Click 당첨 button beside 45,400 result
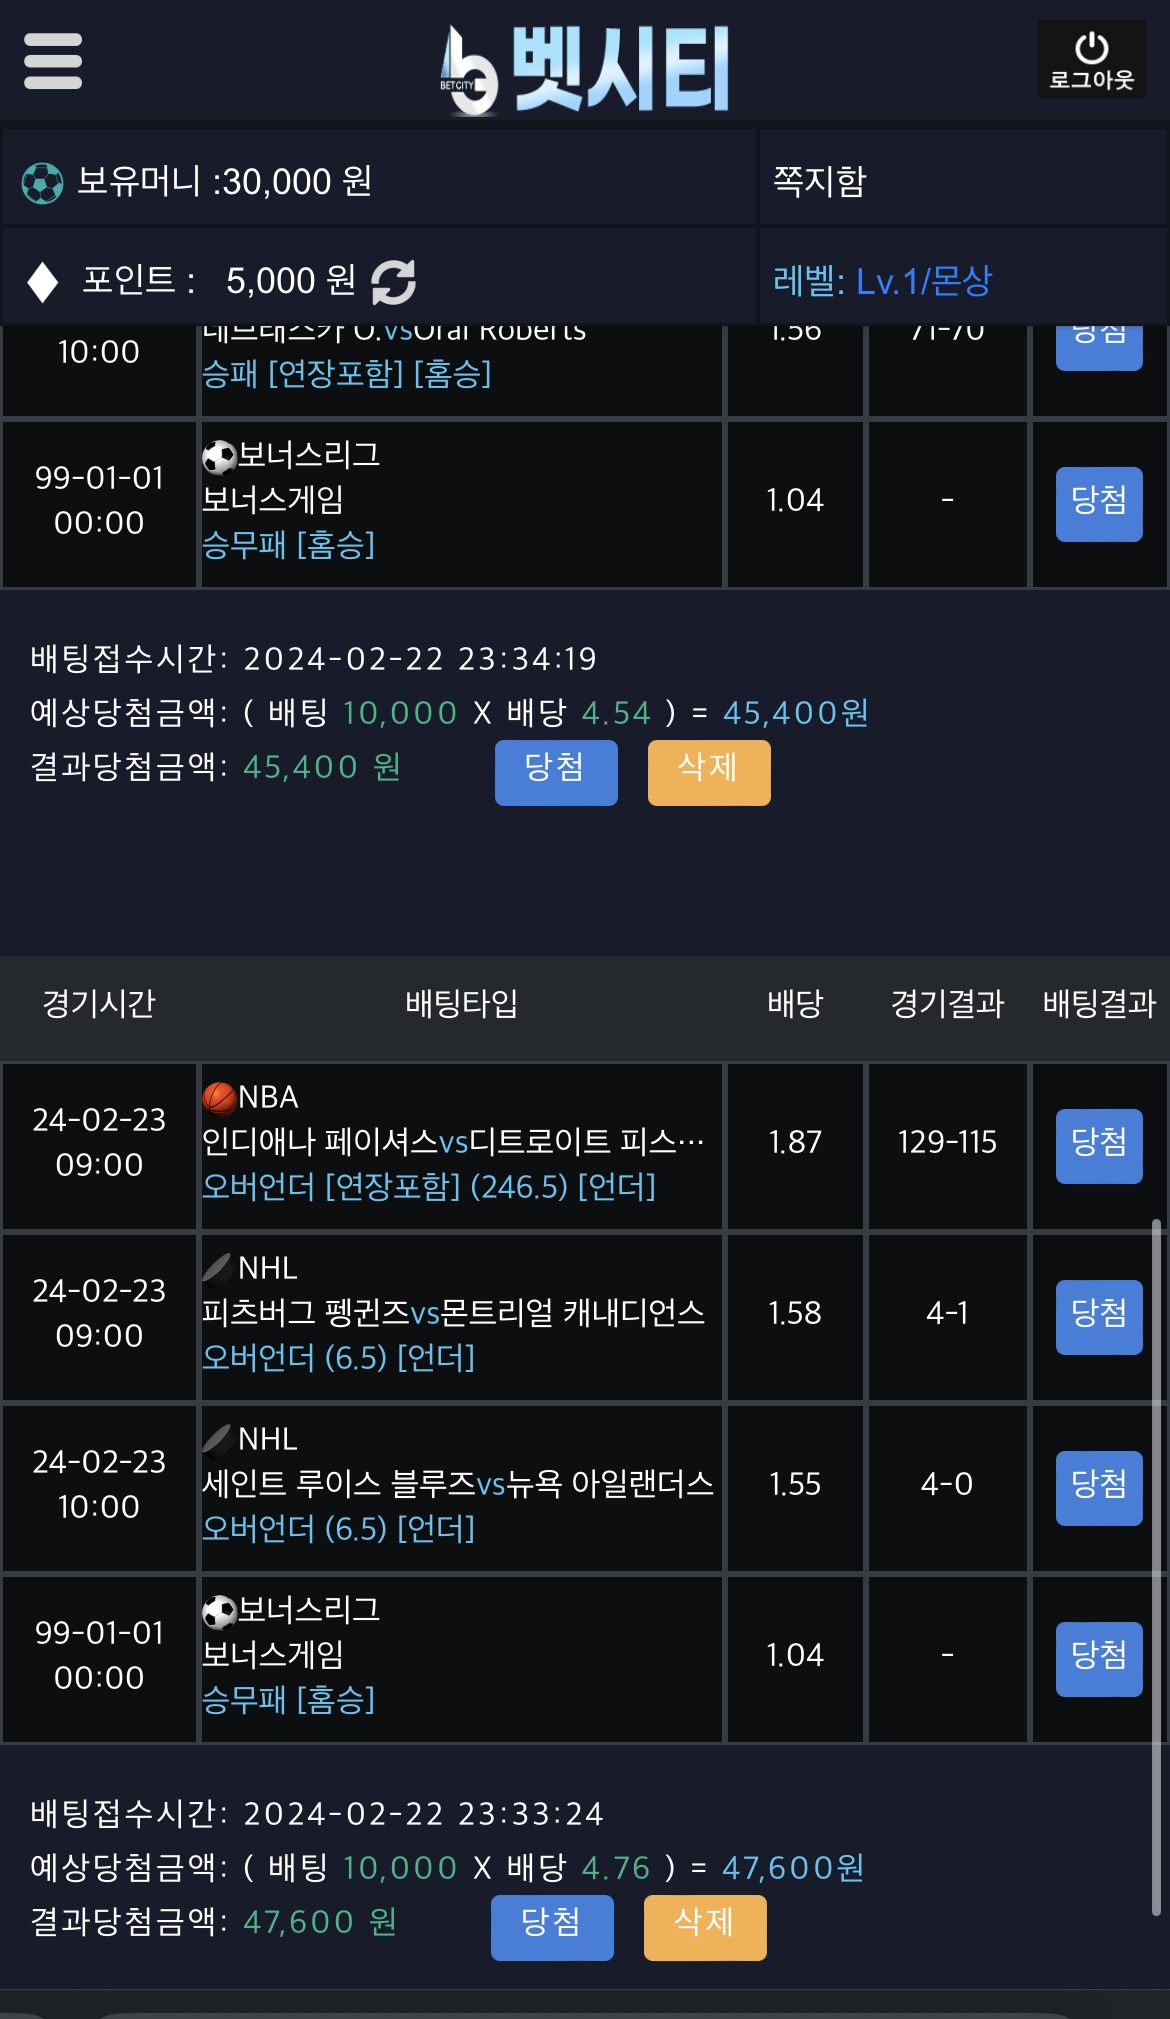 click(556, 772)
